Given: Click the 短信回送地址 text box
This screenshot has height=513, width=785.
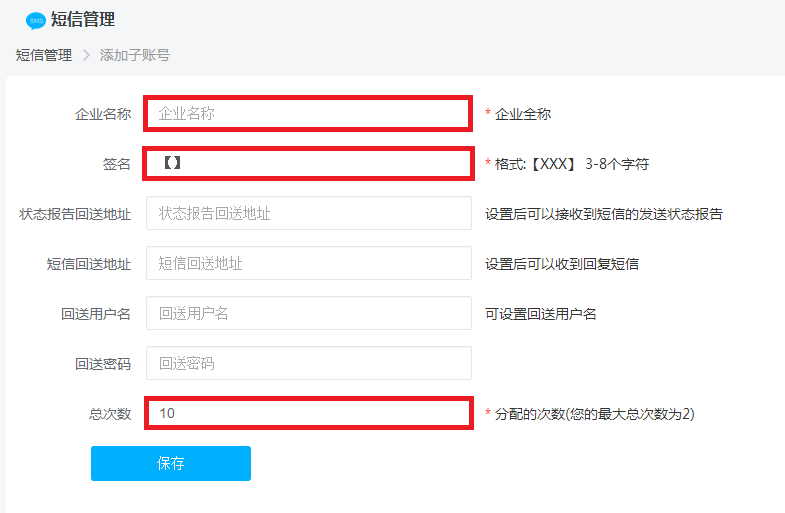Looking at the screenshot, I should [309, 263].
